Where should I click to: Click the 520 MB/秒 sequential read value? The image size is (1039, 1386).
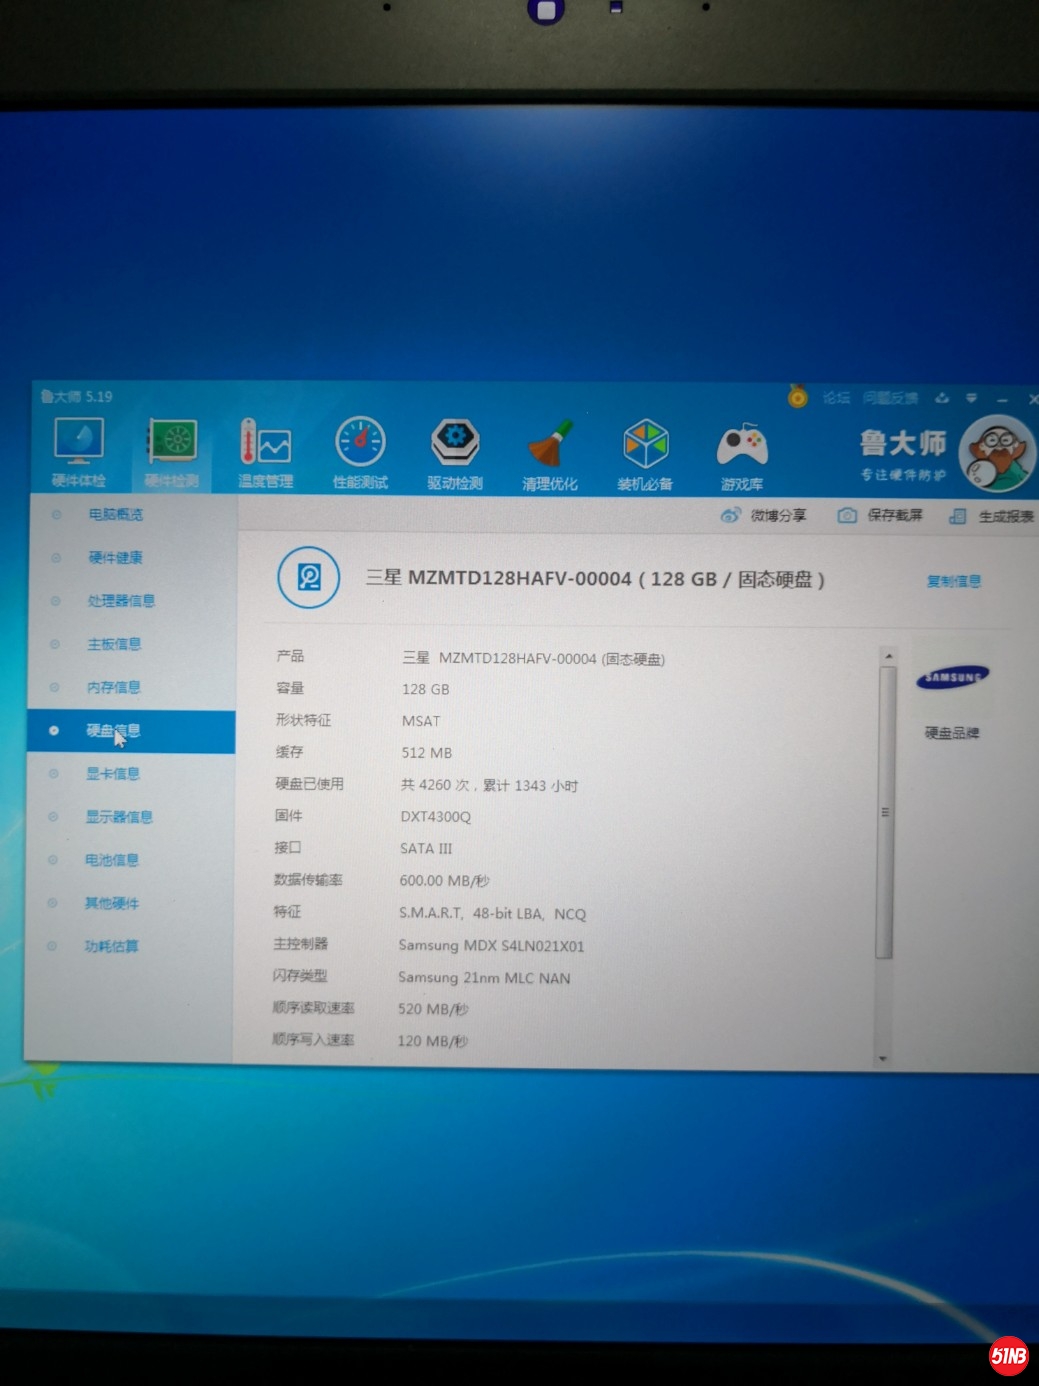(433, 1008)
